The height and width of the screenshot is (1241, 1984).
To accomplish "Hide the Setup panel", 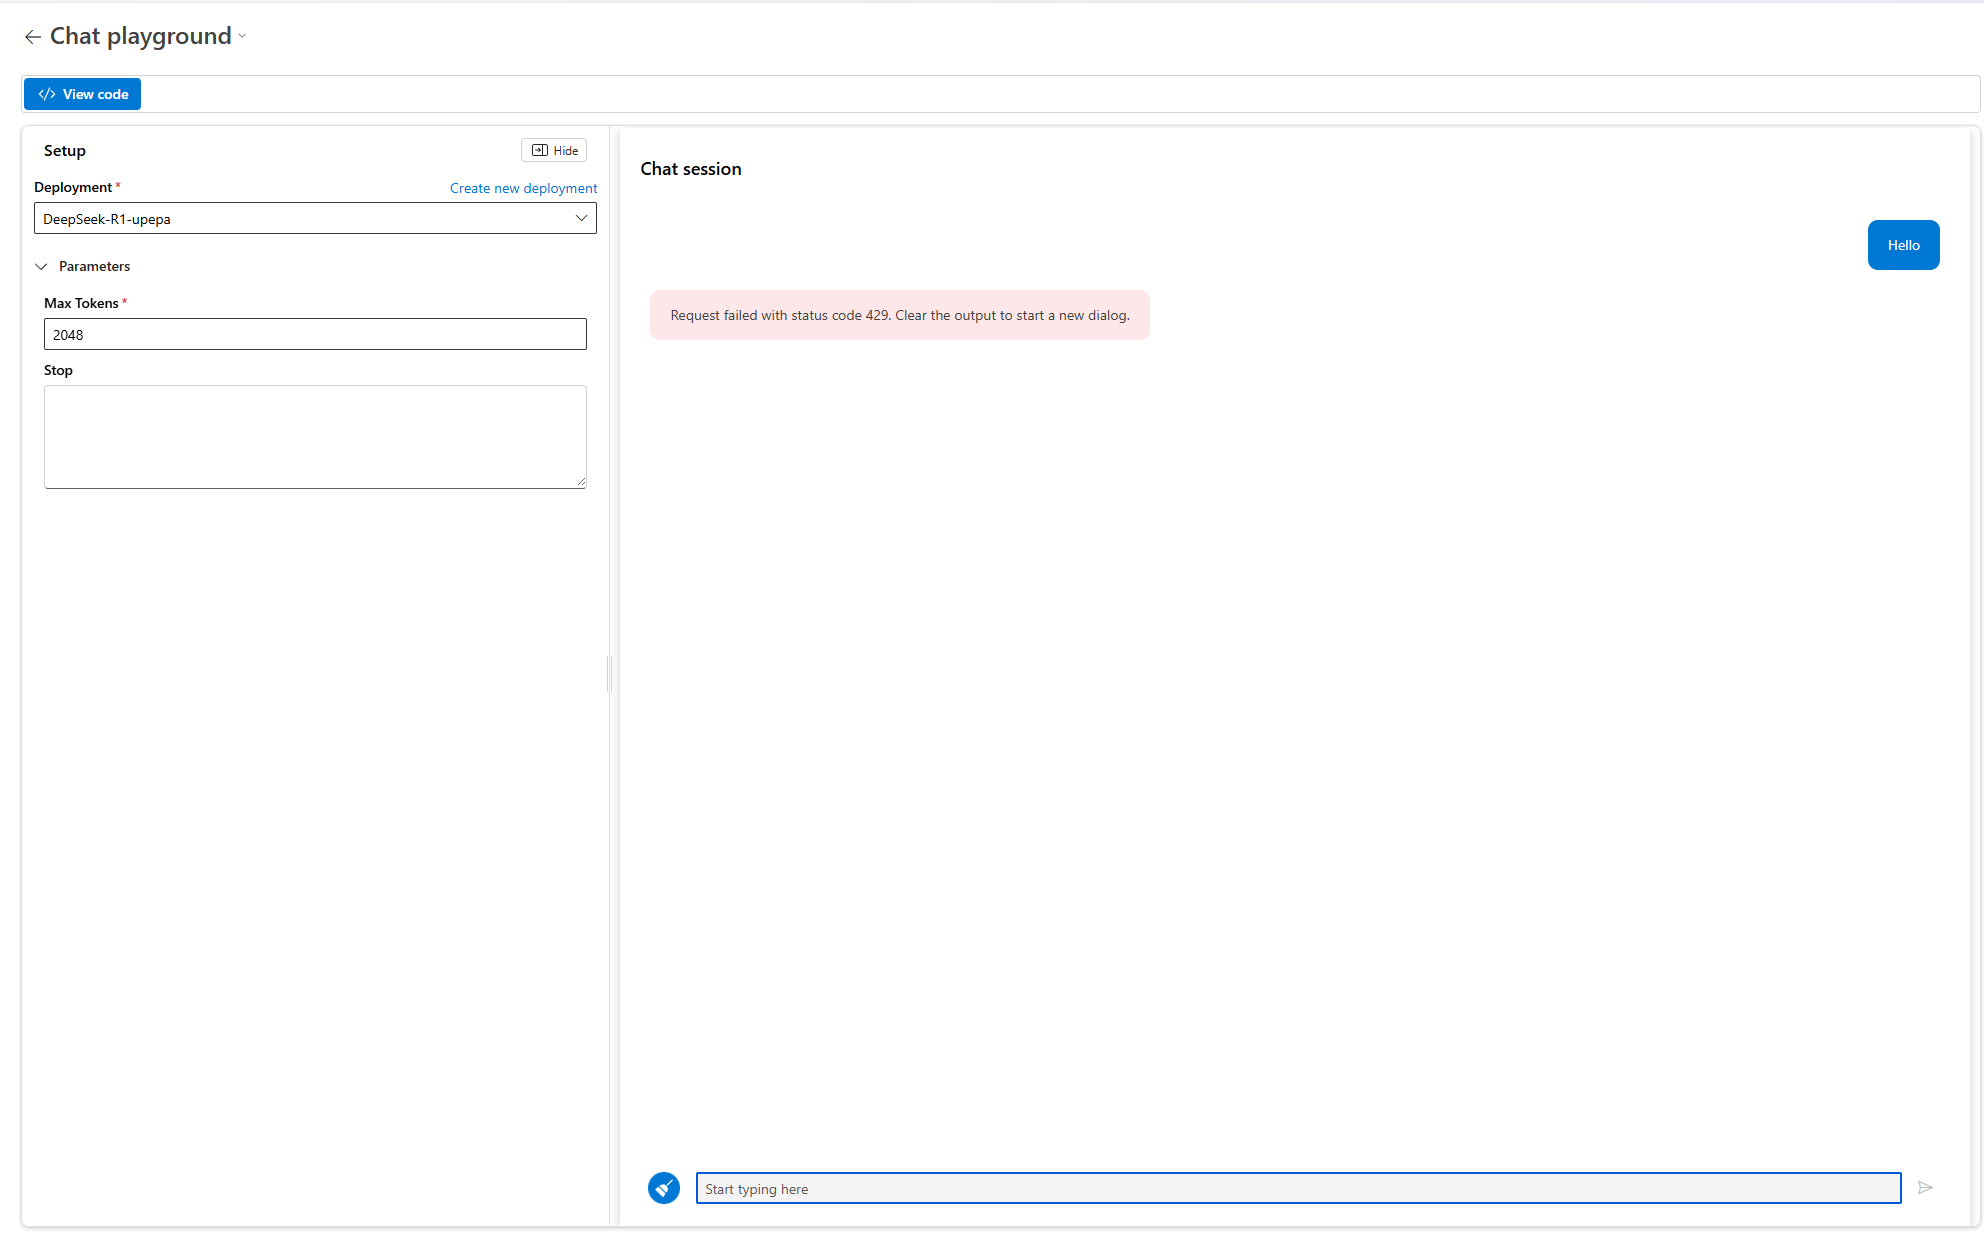I will pyautogui.click(x=554, y=150).
